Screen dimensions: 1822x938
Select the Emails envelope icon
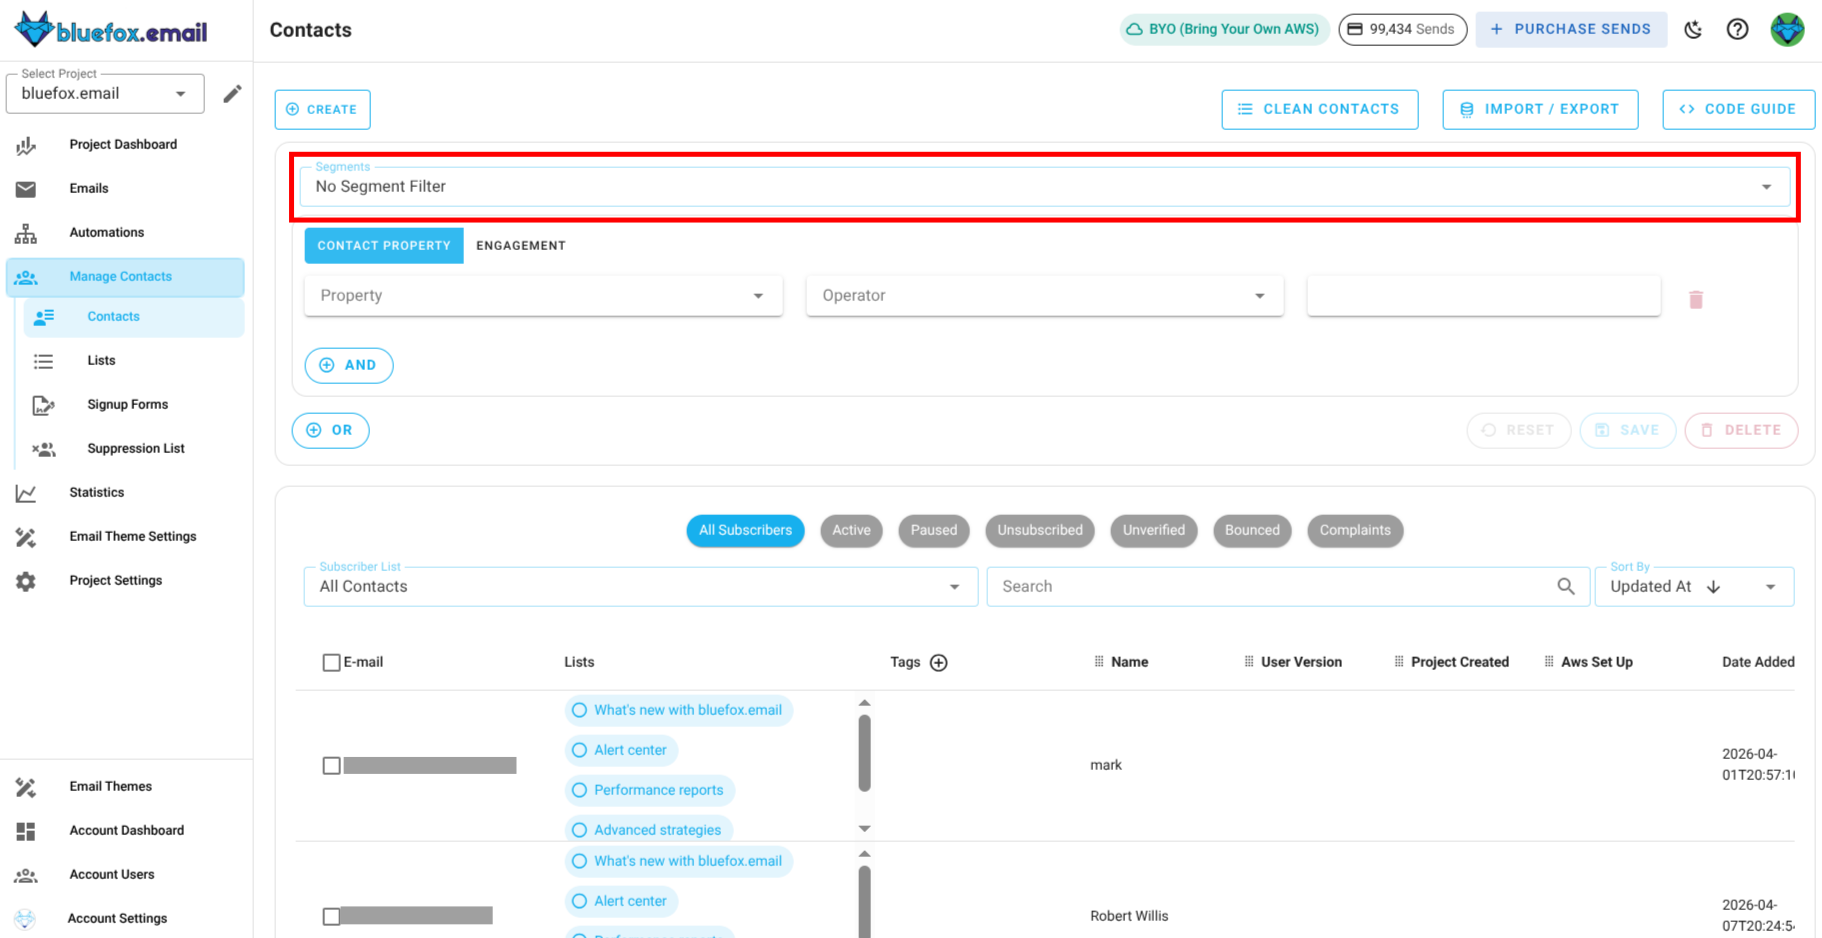[26, 188]
